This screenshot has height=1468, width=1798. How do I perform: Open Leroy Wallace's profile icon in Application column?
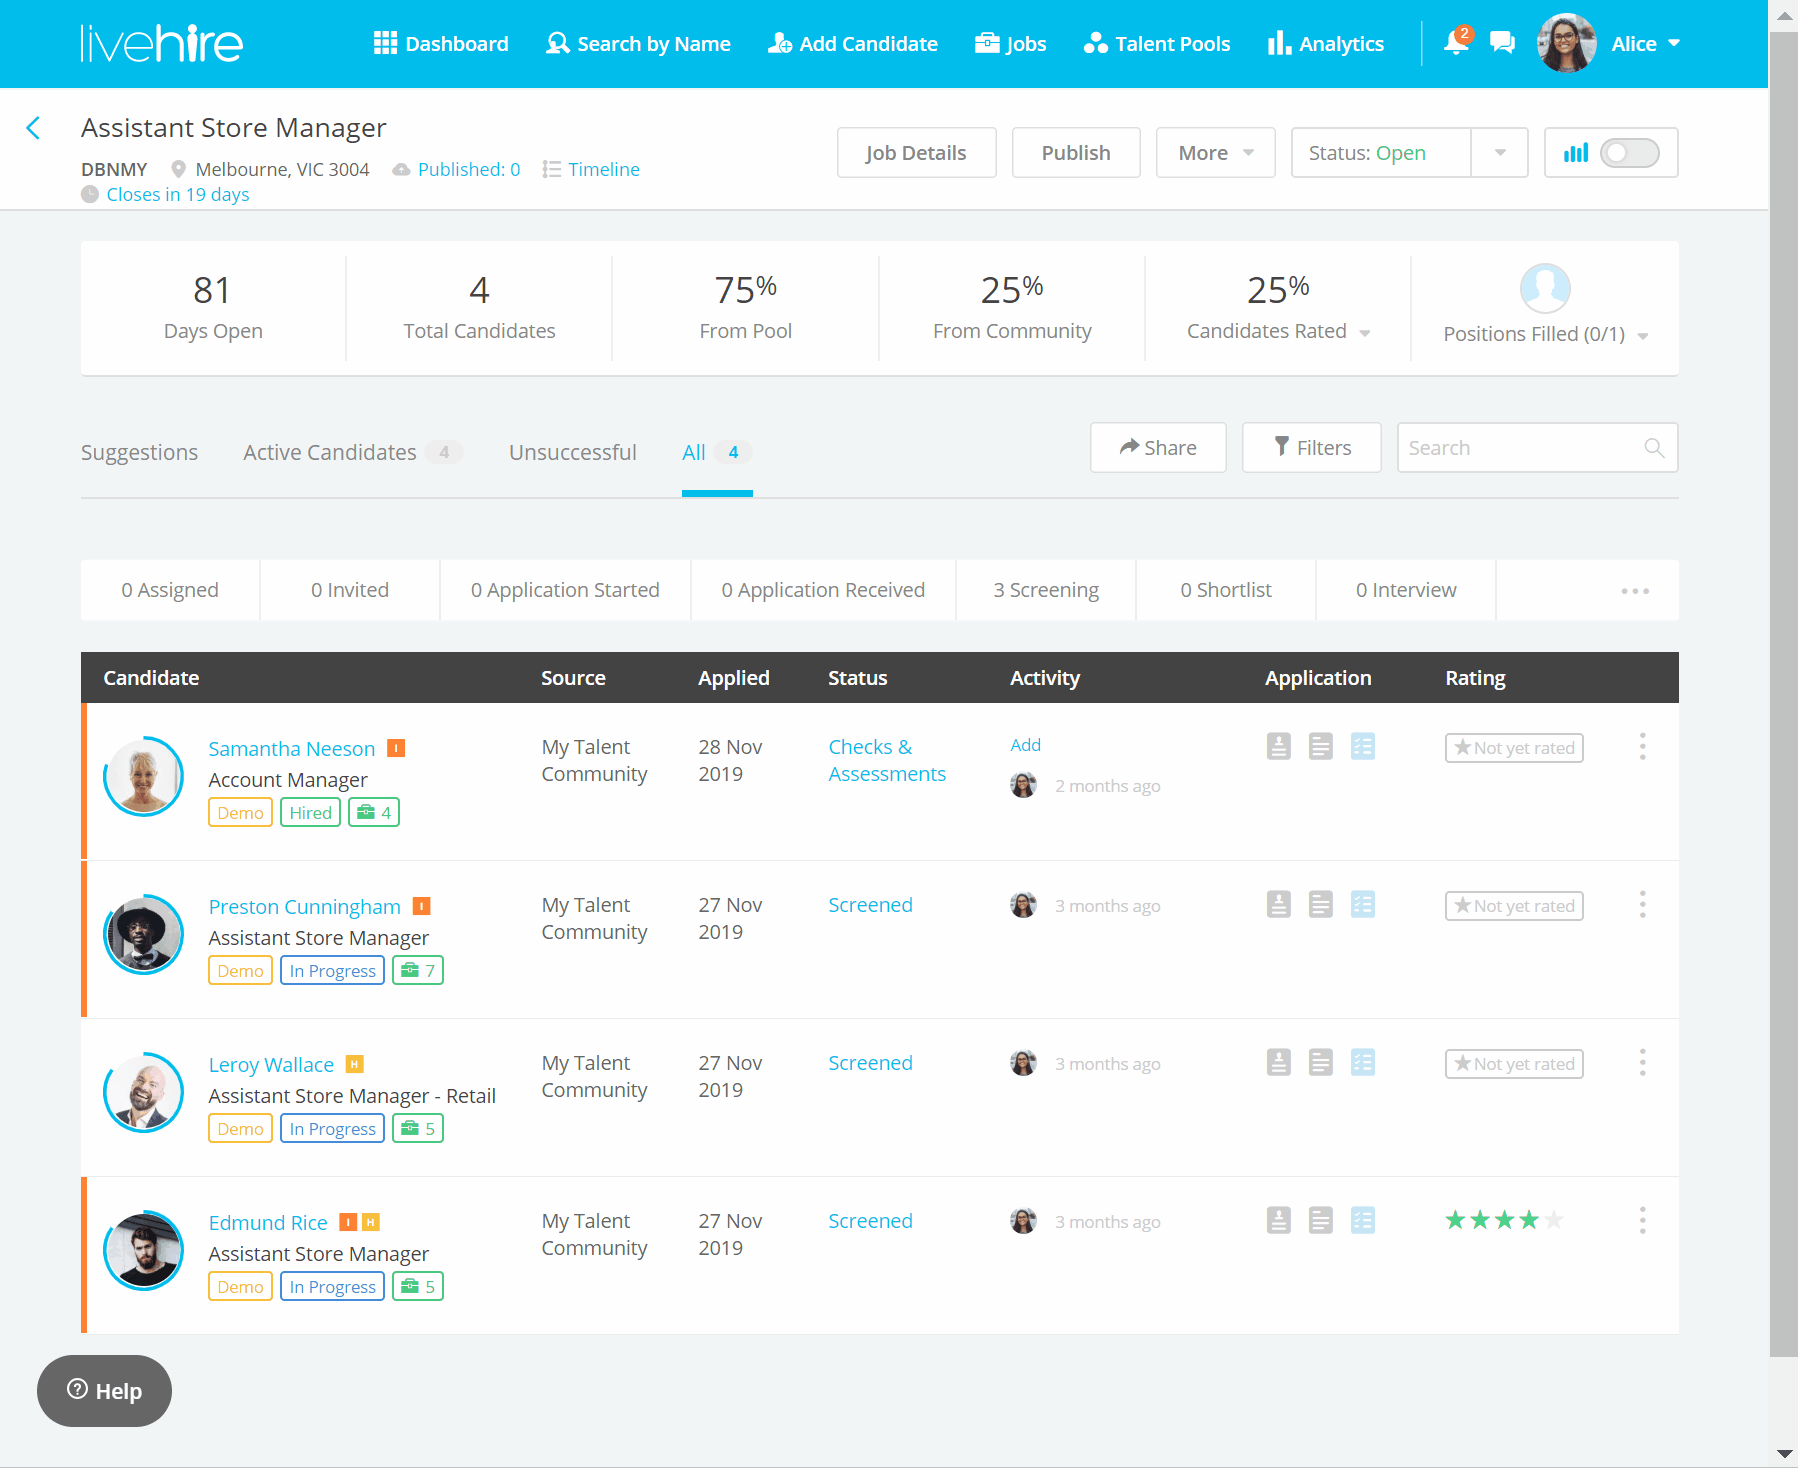[x=1279, y=1062]
